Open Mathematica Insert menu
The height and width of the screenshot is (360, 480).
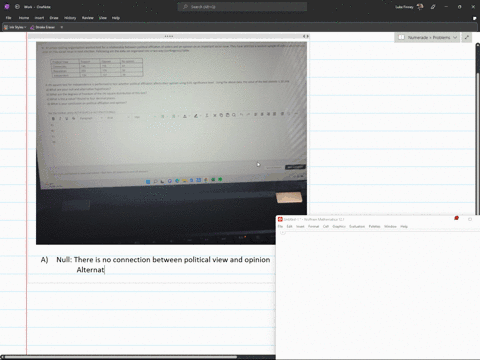click(300, 227)
